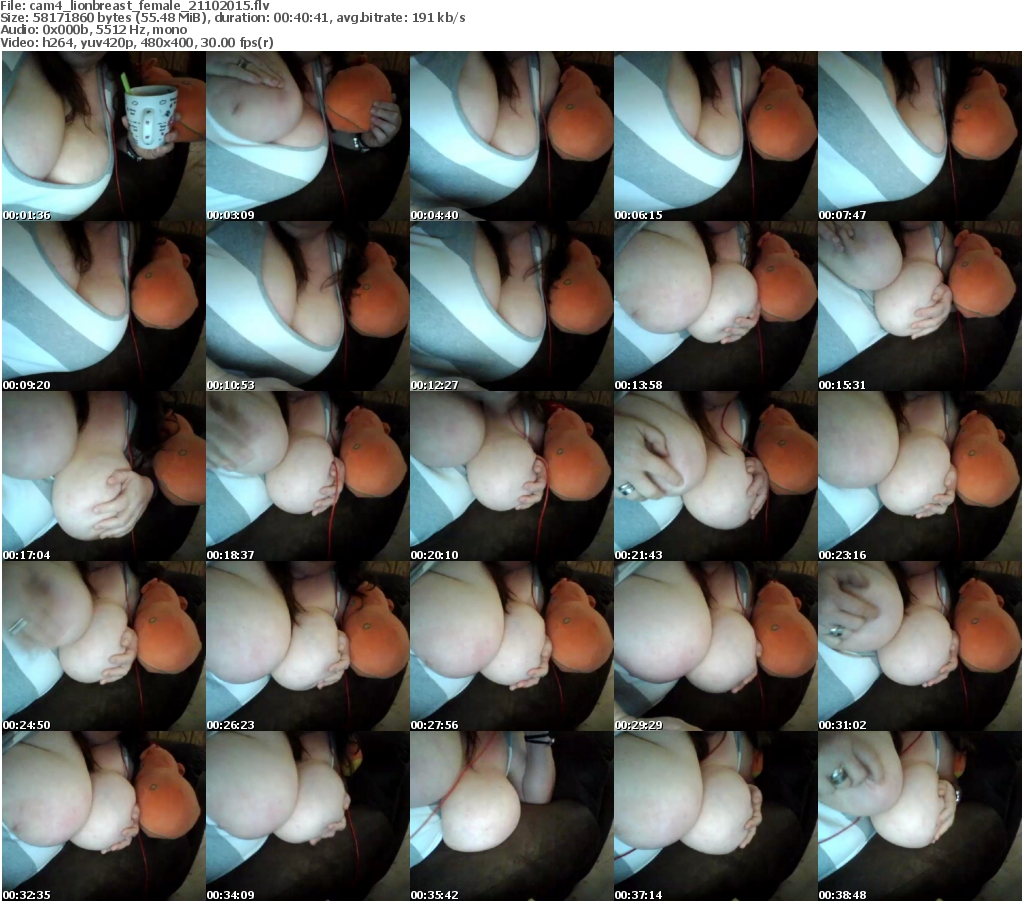
Task: Select the thumbnail stamped 00:20:10
Action: [511, 476]
